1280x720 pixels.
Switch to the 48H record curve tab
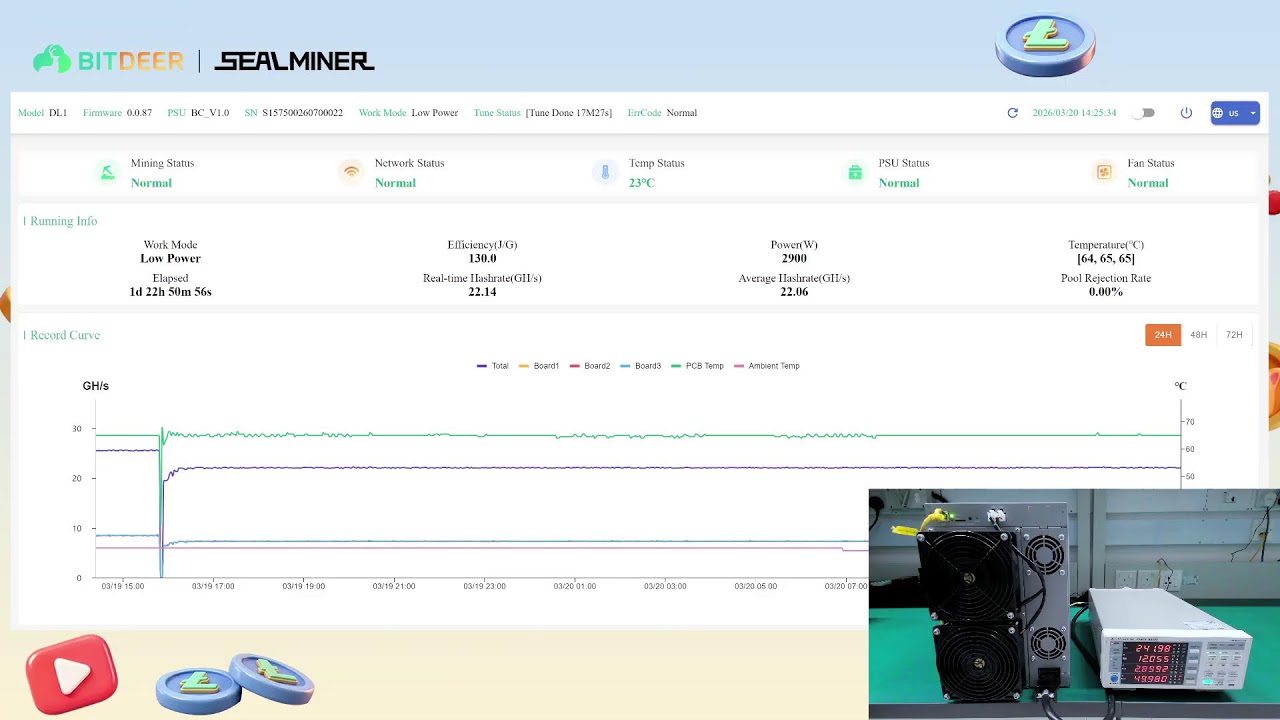tap(1198, 335)
